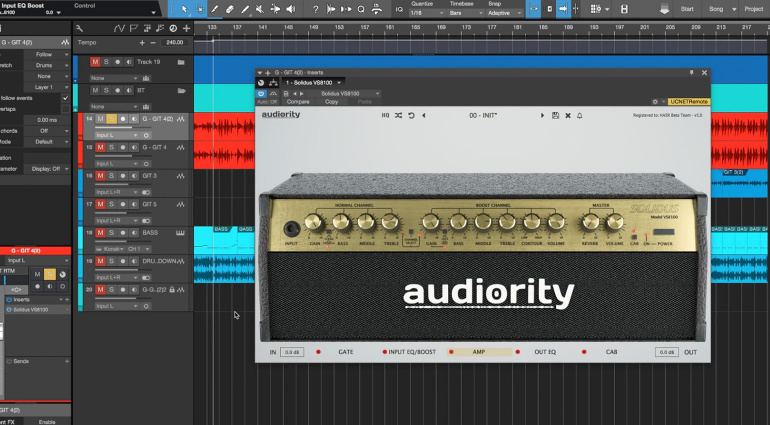Open Input L dropdown on G - GIT 4(2)

click(116, 135)
